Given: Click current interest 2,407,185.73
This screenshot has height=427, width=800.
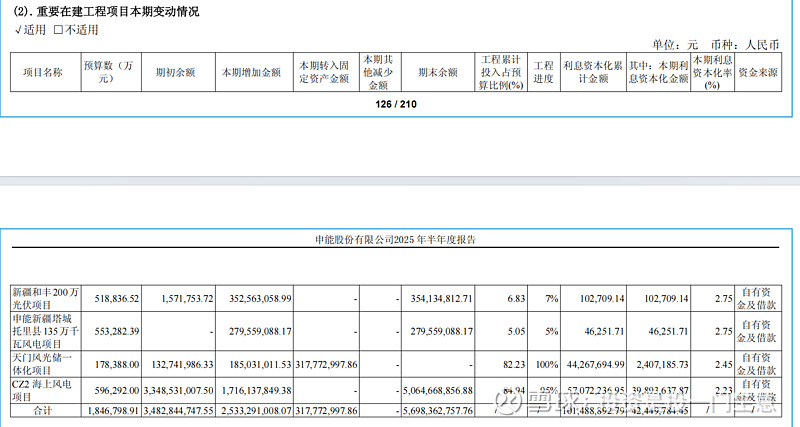Looking at the screenshot, I should (662, 365).
